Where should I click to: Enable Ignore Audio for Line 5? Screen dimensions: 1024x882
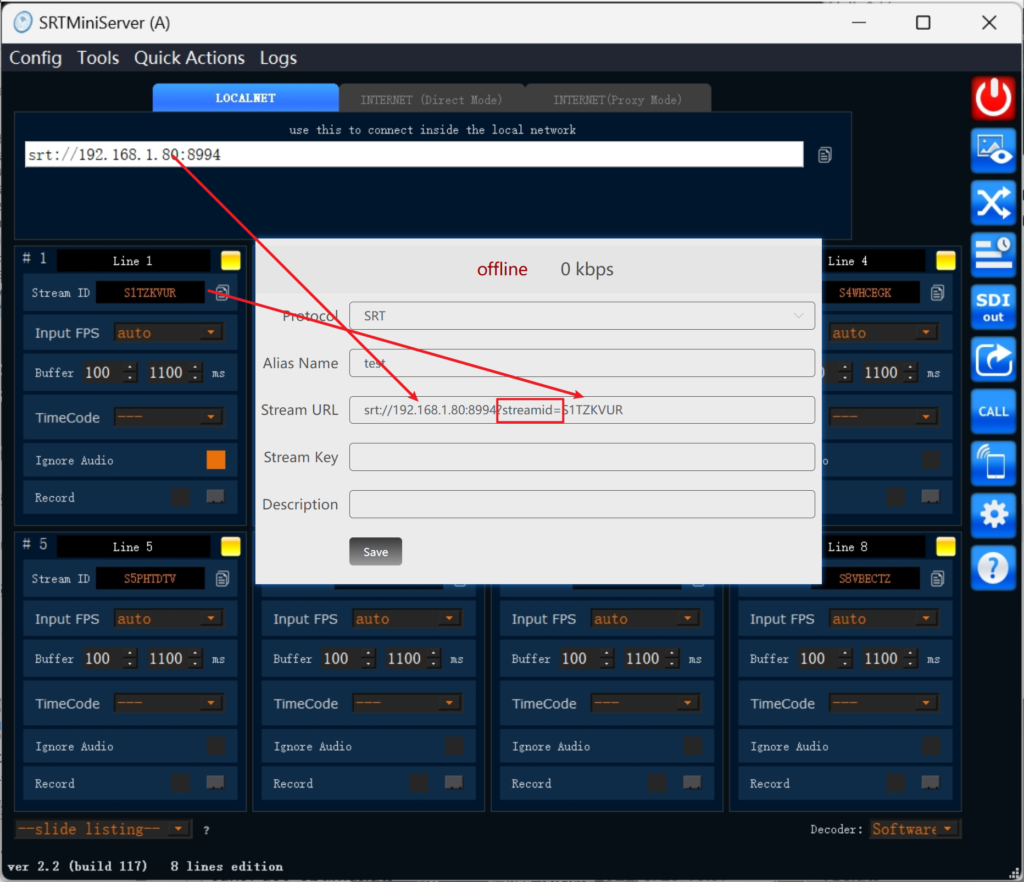216,746
